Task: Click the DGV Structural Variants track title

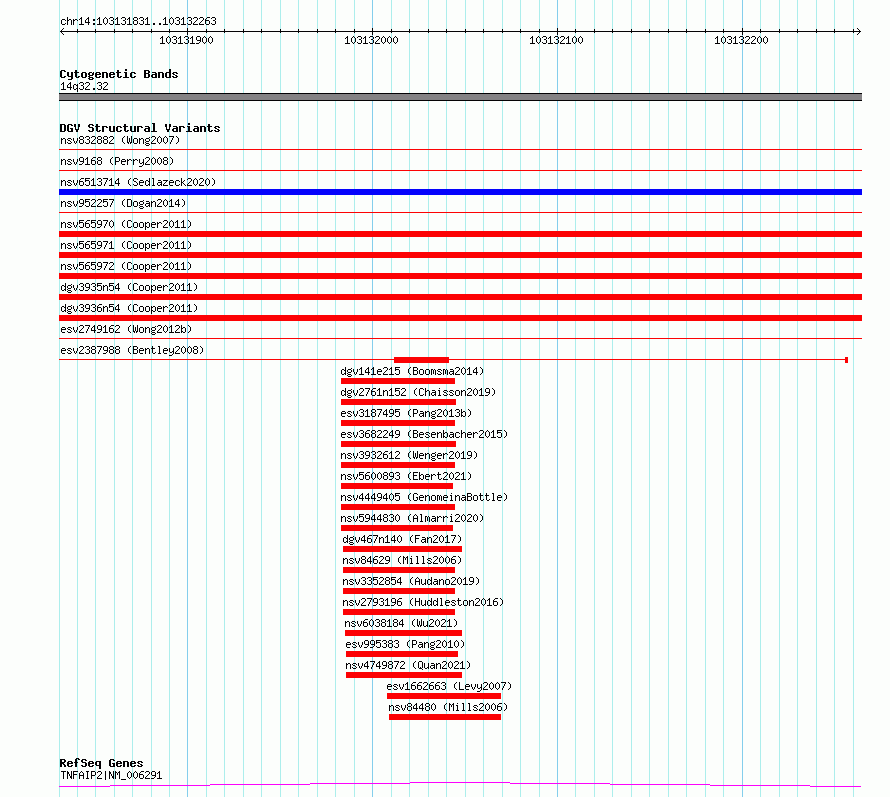Action: 140,128
